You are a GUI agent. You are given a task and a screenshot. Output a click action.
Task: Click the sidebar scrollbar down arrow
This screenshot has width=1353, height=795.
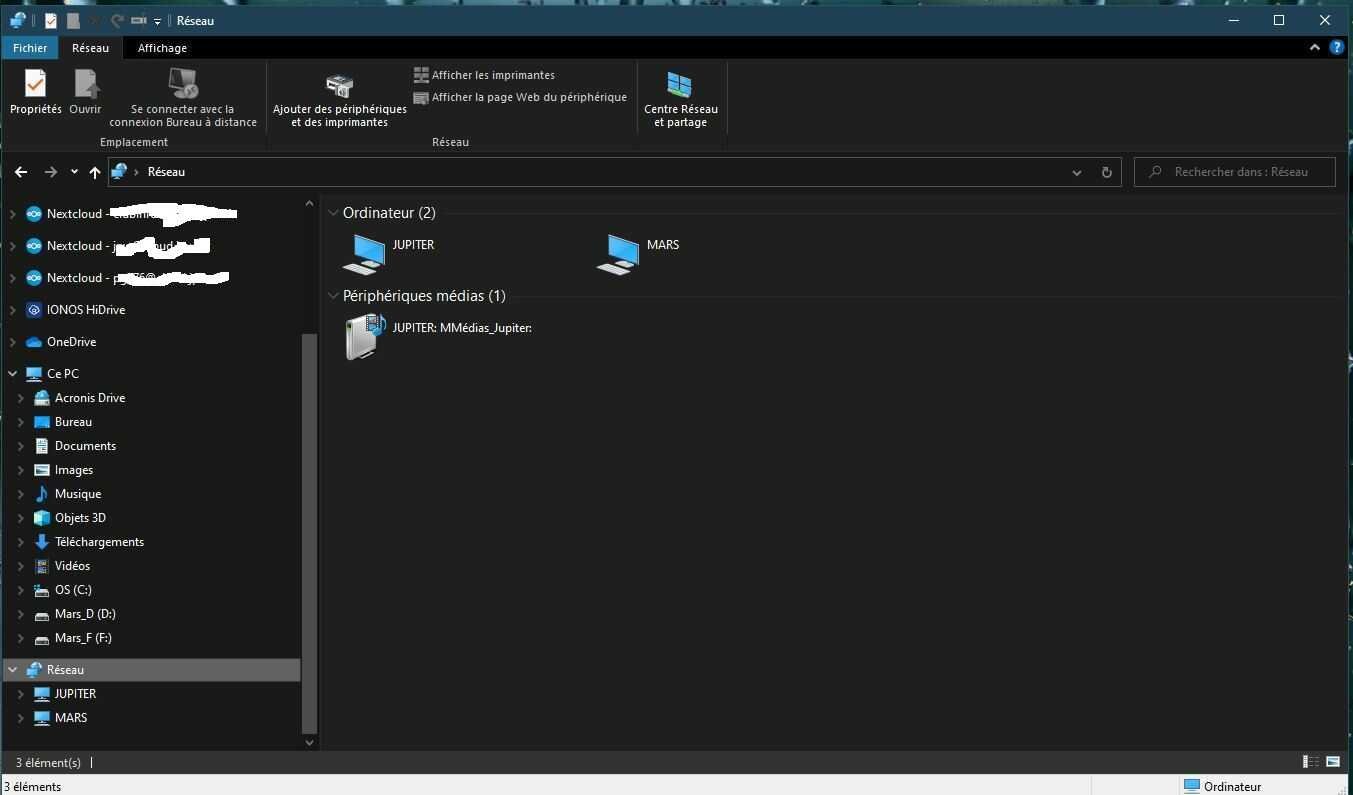(309, 742)
